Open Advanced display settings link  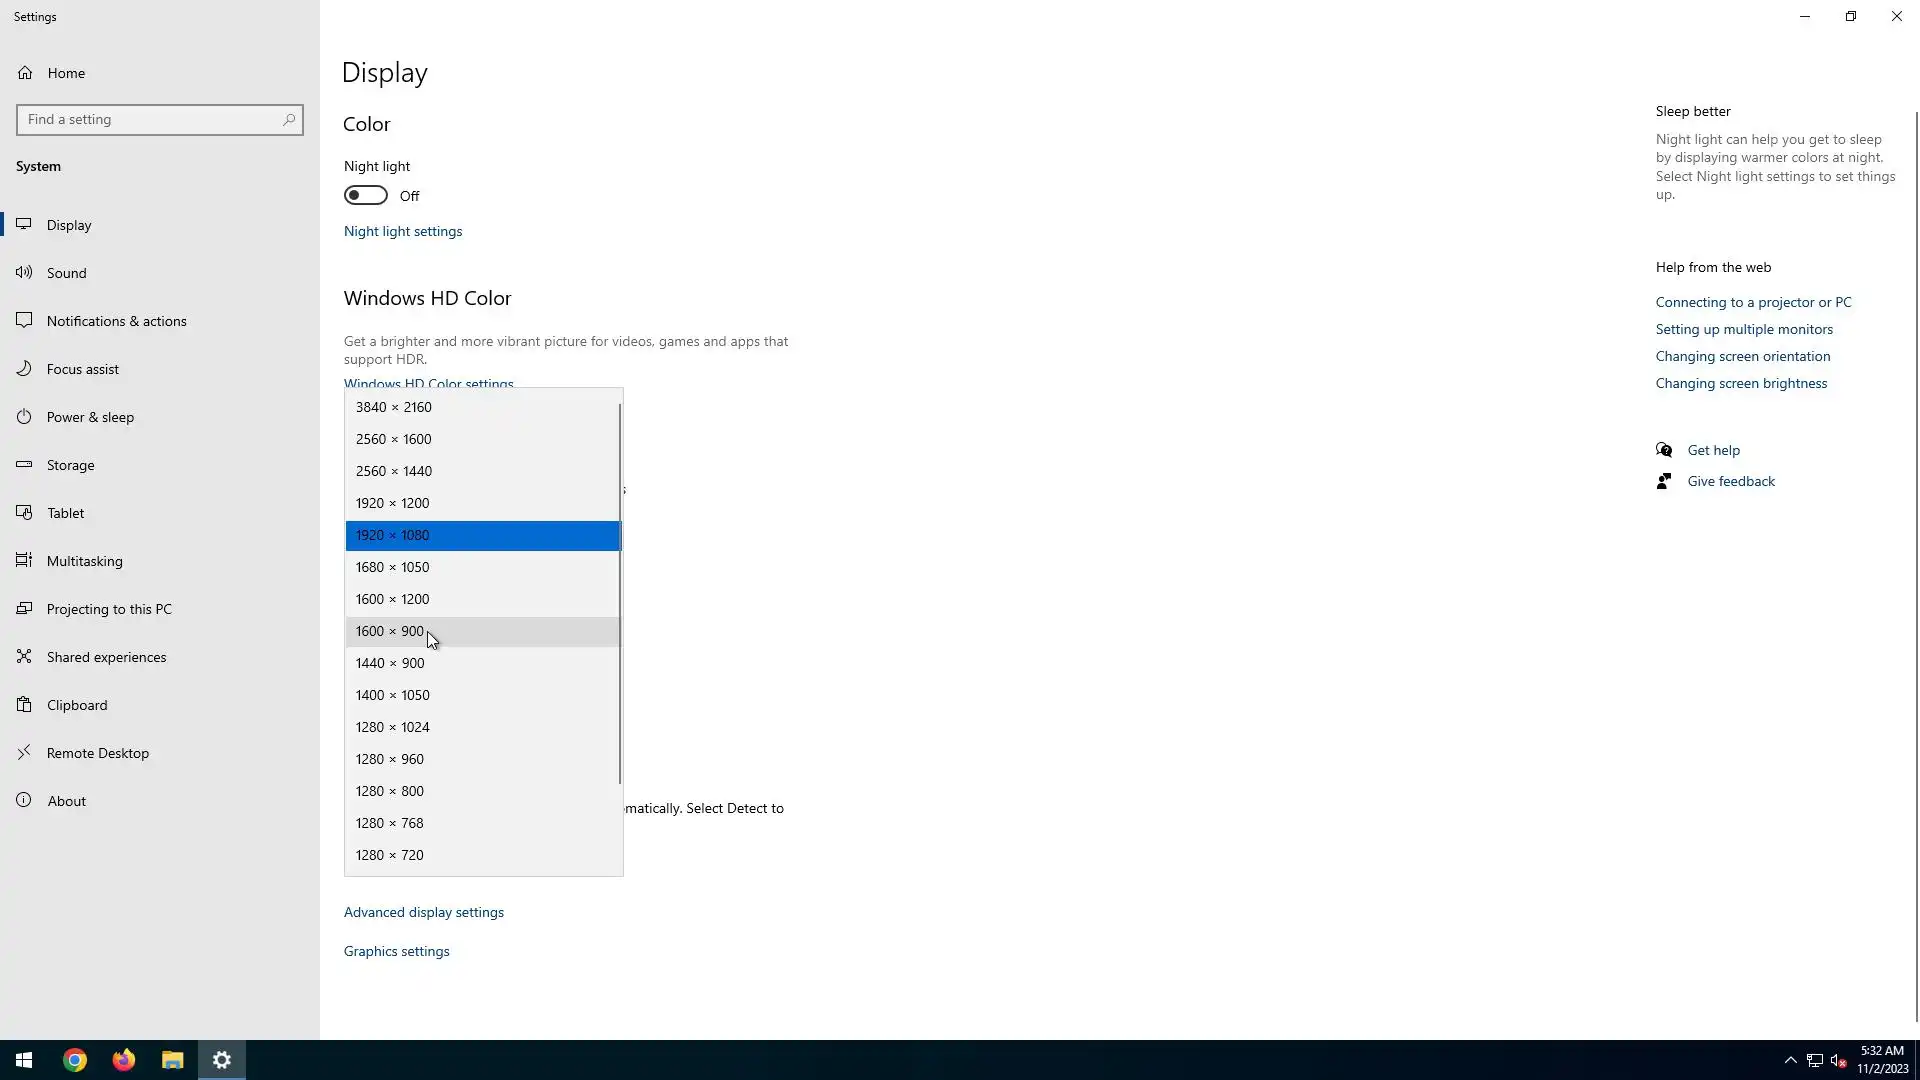[424, 912]
